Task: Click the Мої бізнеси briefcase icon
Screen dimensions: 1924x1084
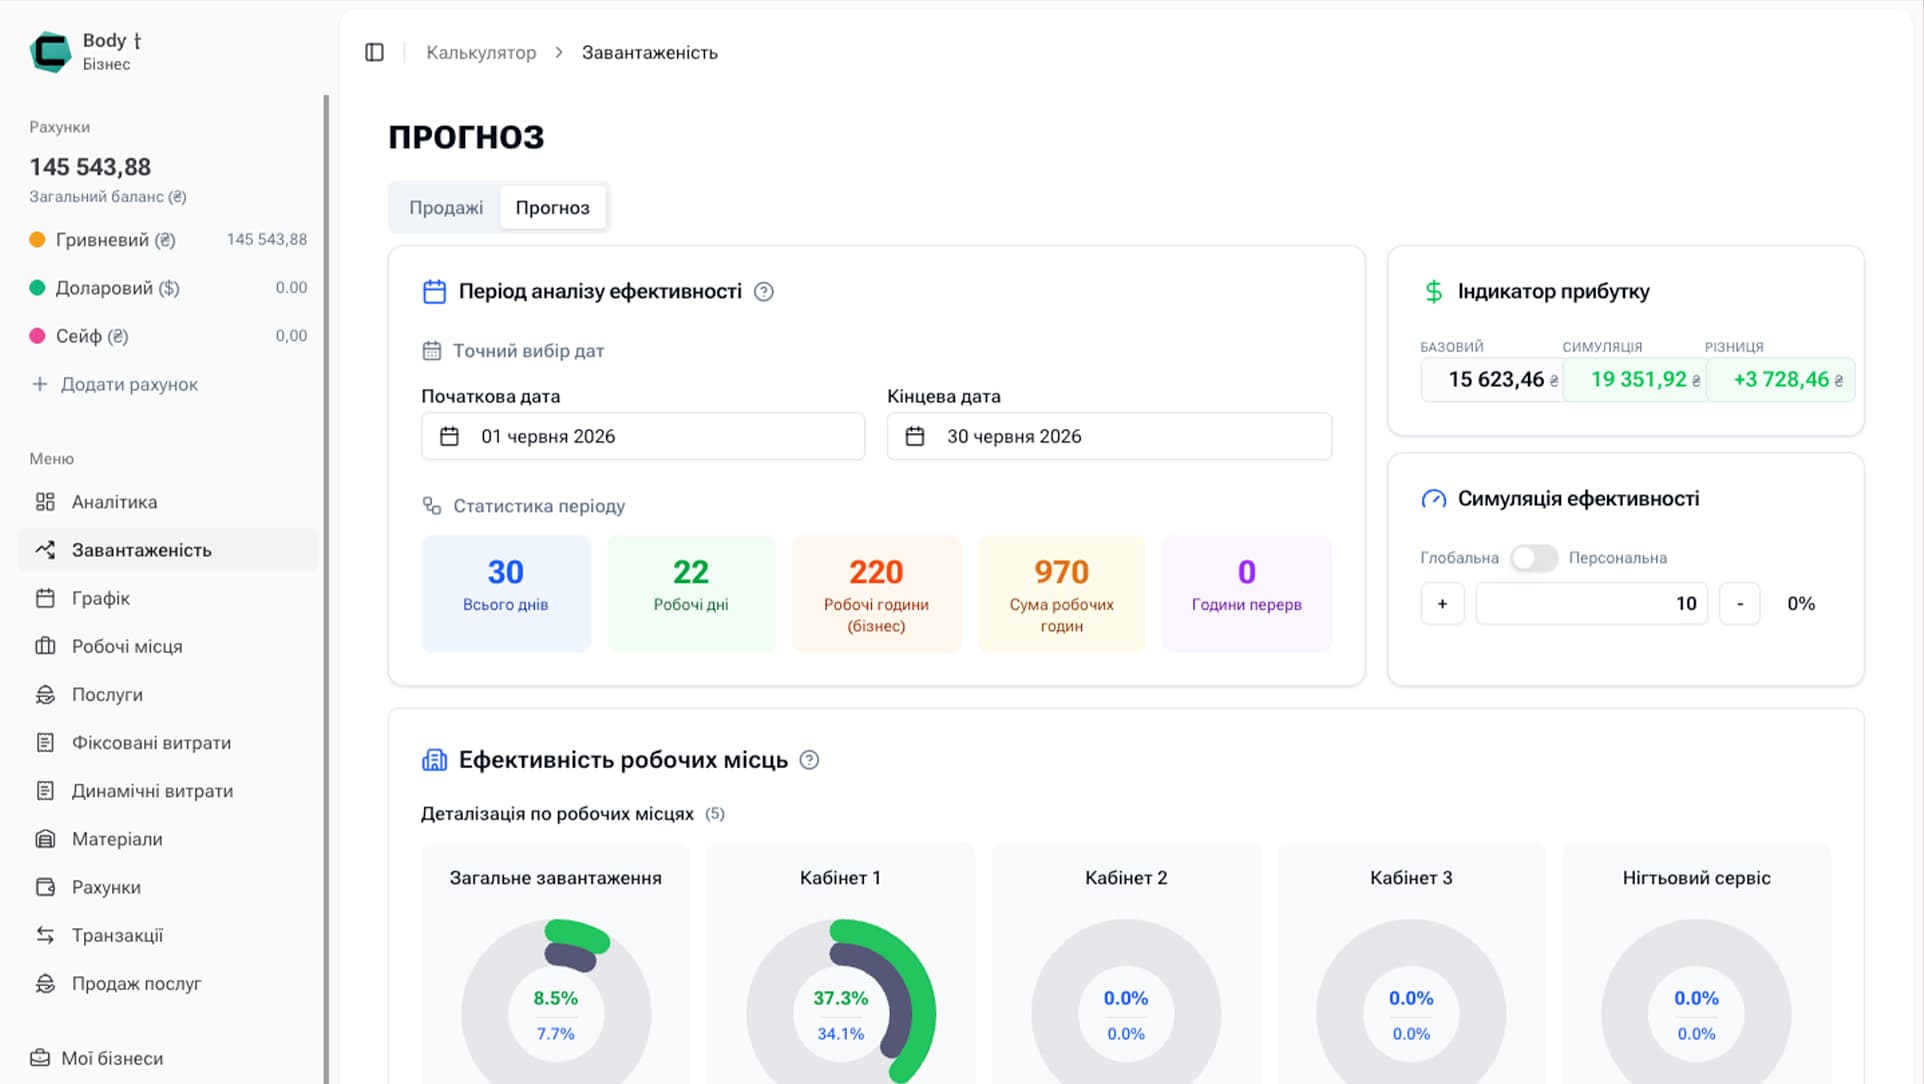Action: point(40,1058)
